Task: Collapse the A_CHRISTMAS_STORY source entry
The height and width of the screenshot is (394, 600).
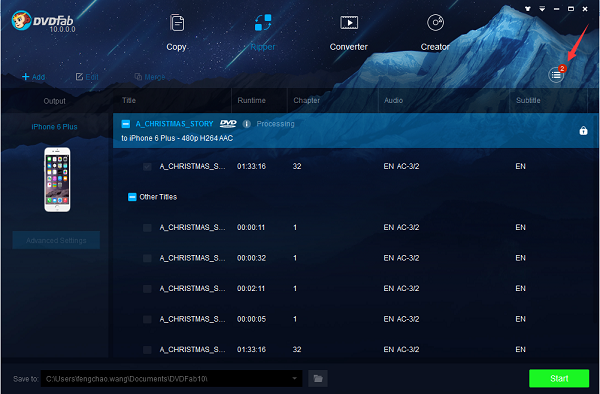Action: point(126,124)
